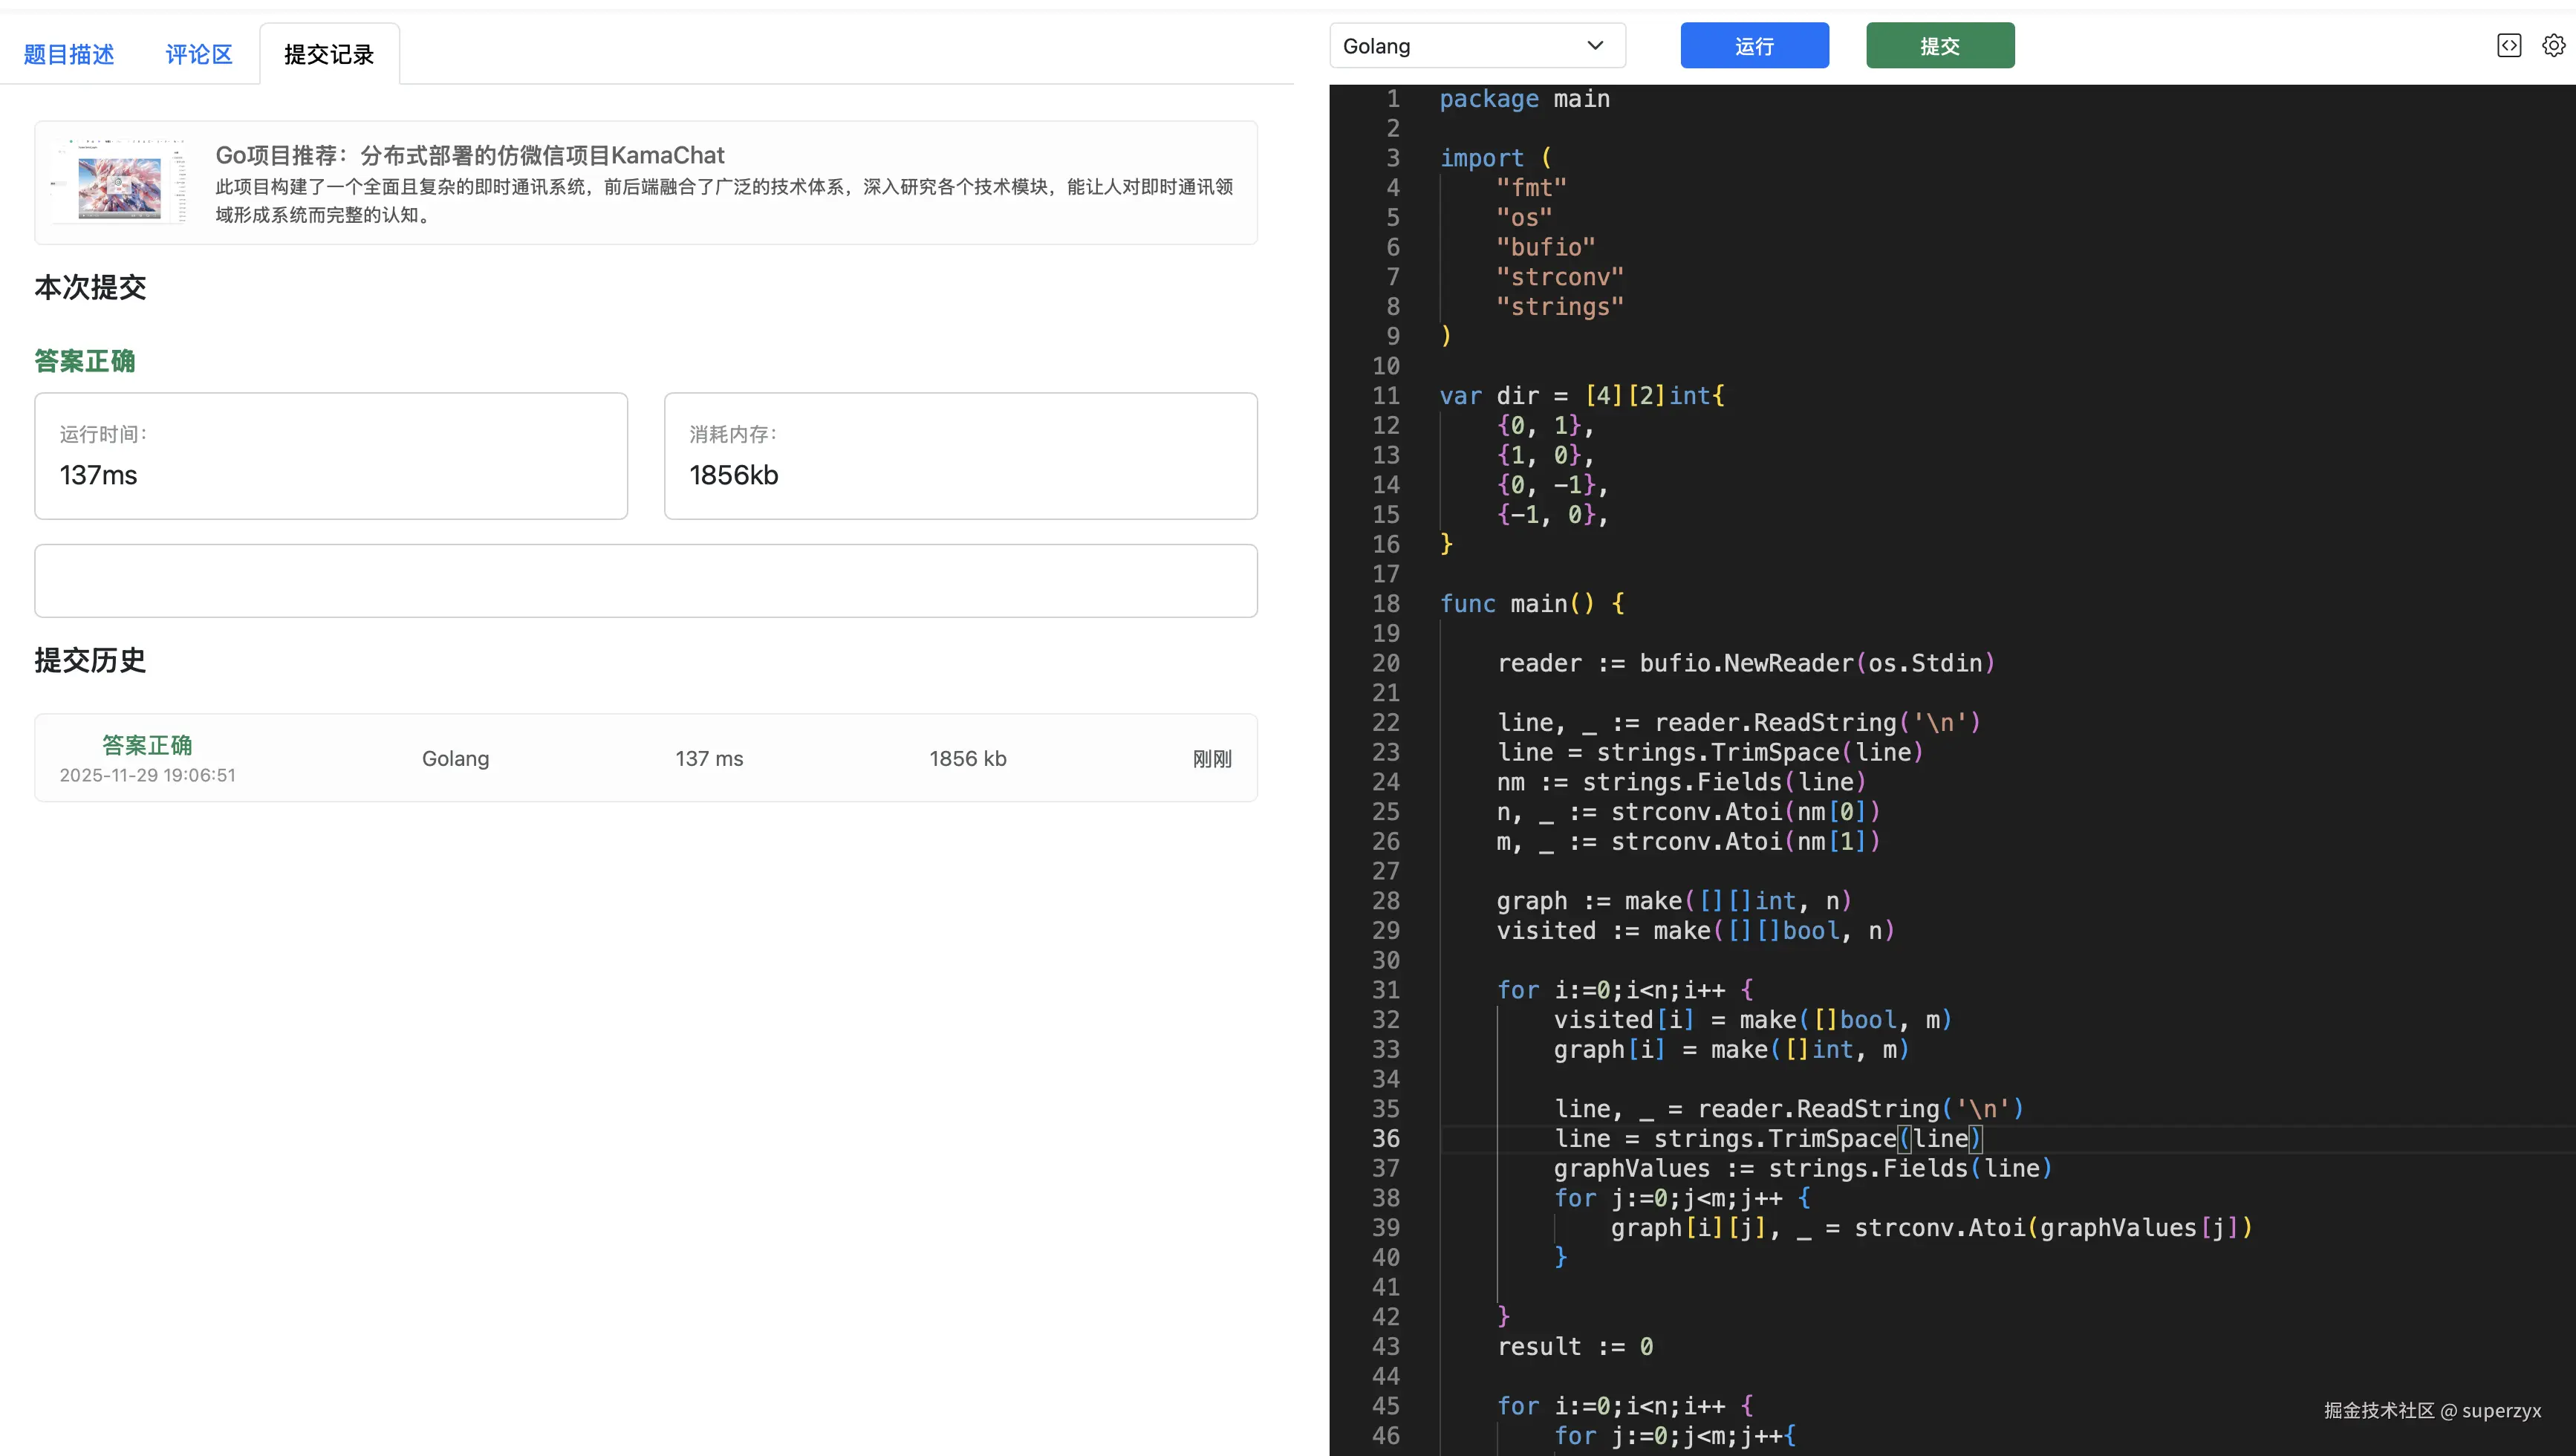
Task: Switch to the 评论区 tab
Action: [199, 54]
